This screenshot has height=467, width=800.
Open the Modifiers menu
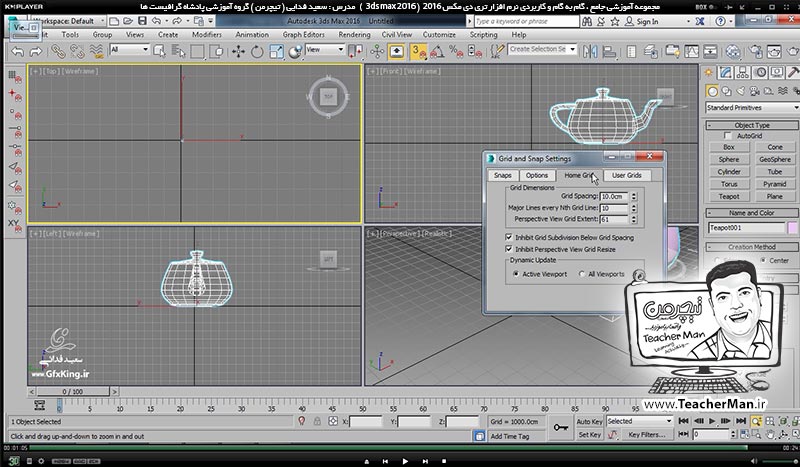pos(207,35)
